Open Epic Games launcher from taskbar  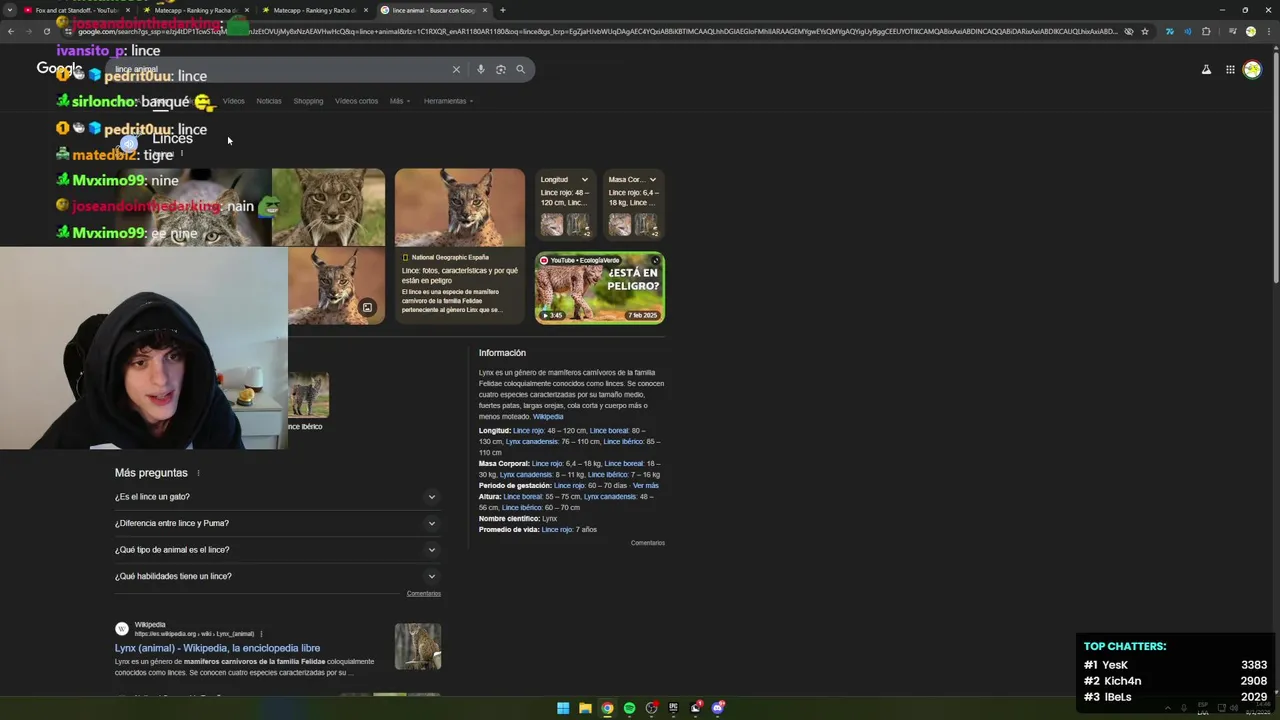673,708
